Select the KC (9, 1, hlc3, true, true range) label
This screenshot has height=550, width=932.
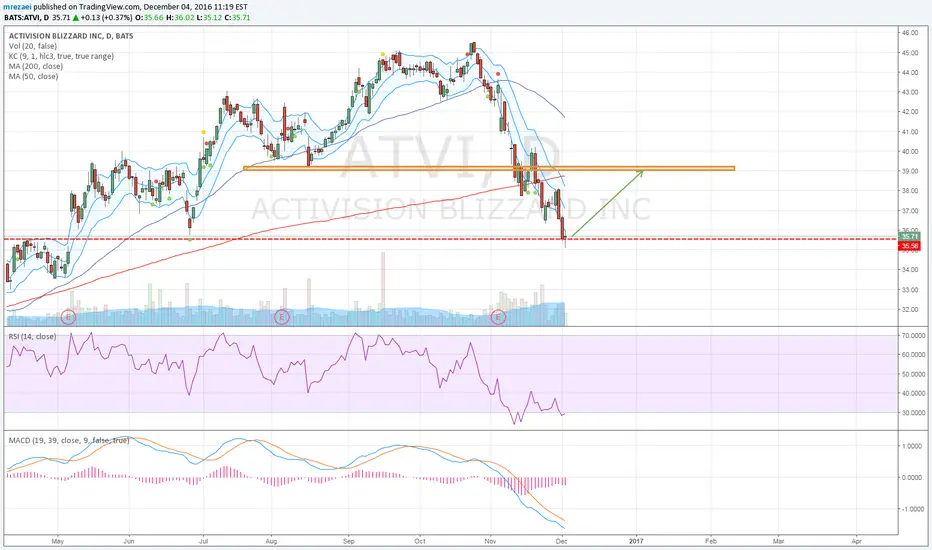click(61, 56)
